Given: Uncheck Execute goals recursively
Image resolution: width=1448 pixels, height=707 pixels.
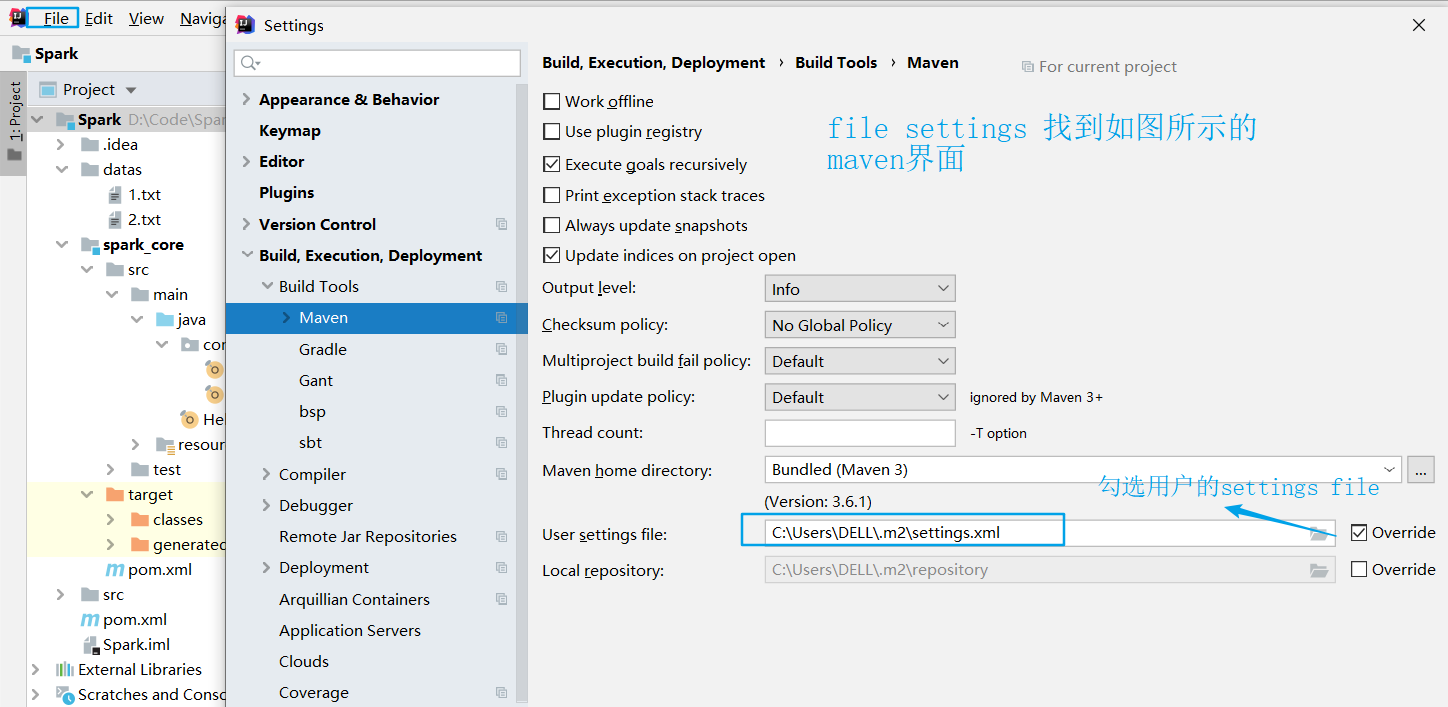Looking at the screenshot, I should tap(551, 164).
